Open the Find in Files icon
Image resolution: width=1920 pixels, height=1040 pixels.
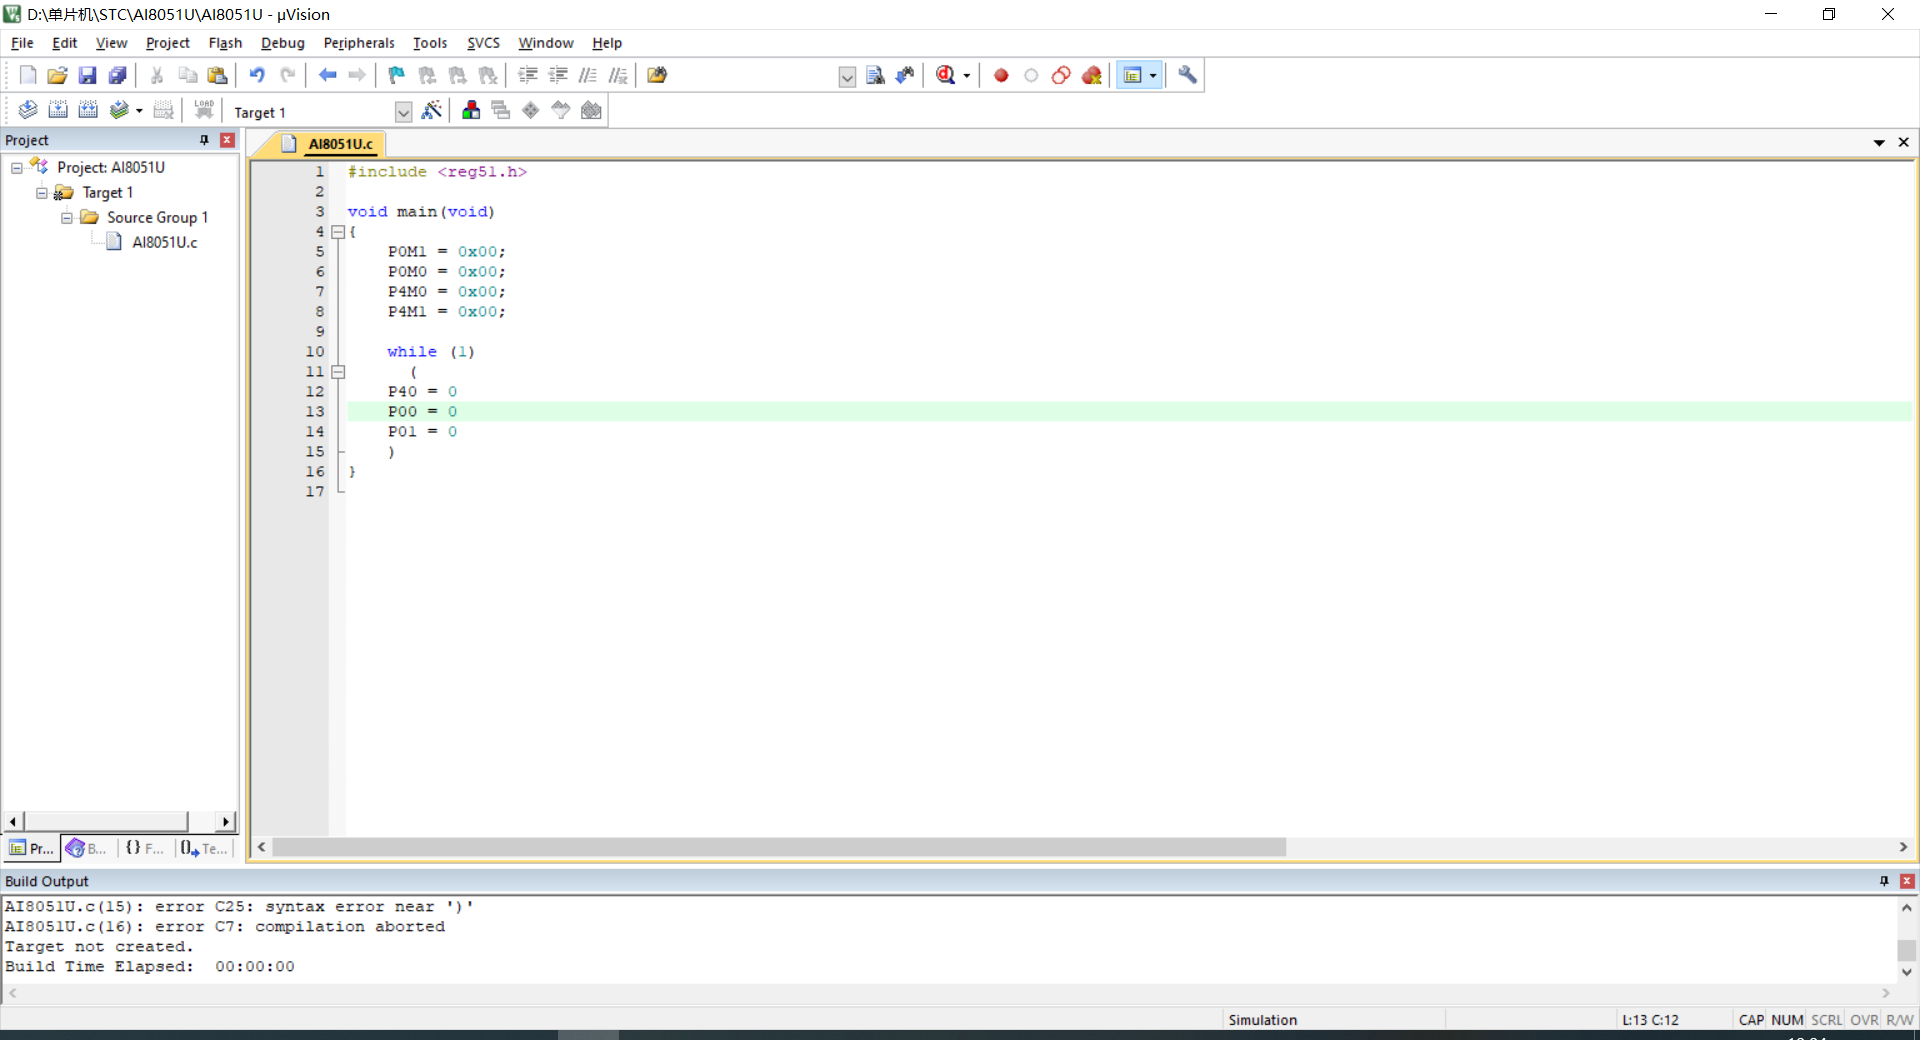tap(657, 75)
